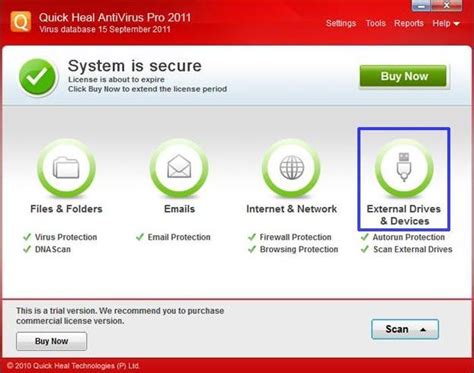Click the Virus Protection checkmark
The image size is (474, 373).
(x=27, y=237)
